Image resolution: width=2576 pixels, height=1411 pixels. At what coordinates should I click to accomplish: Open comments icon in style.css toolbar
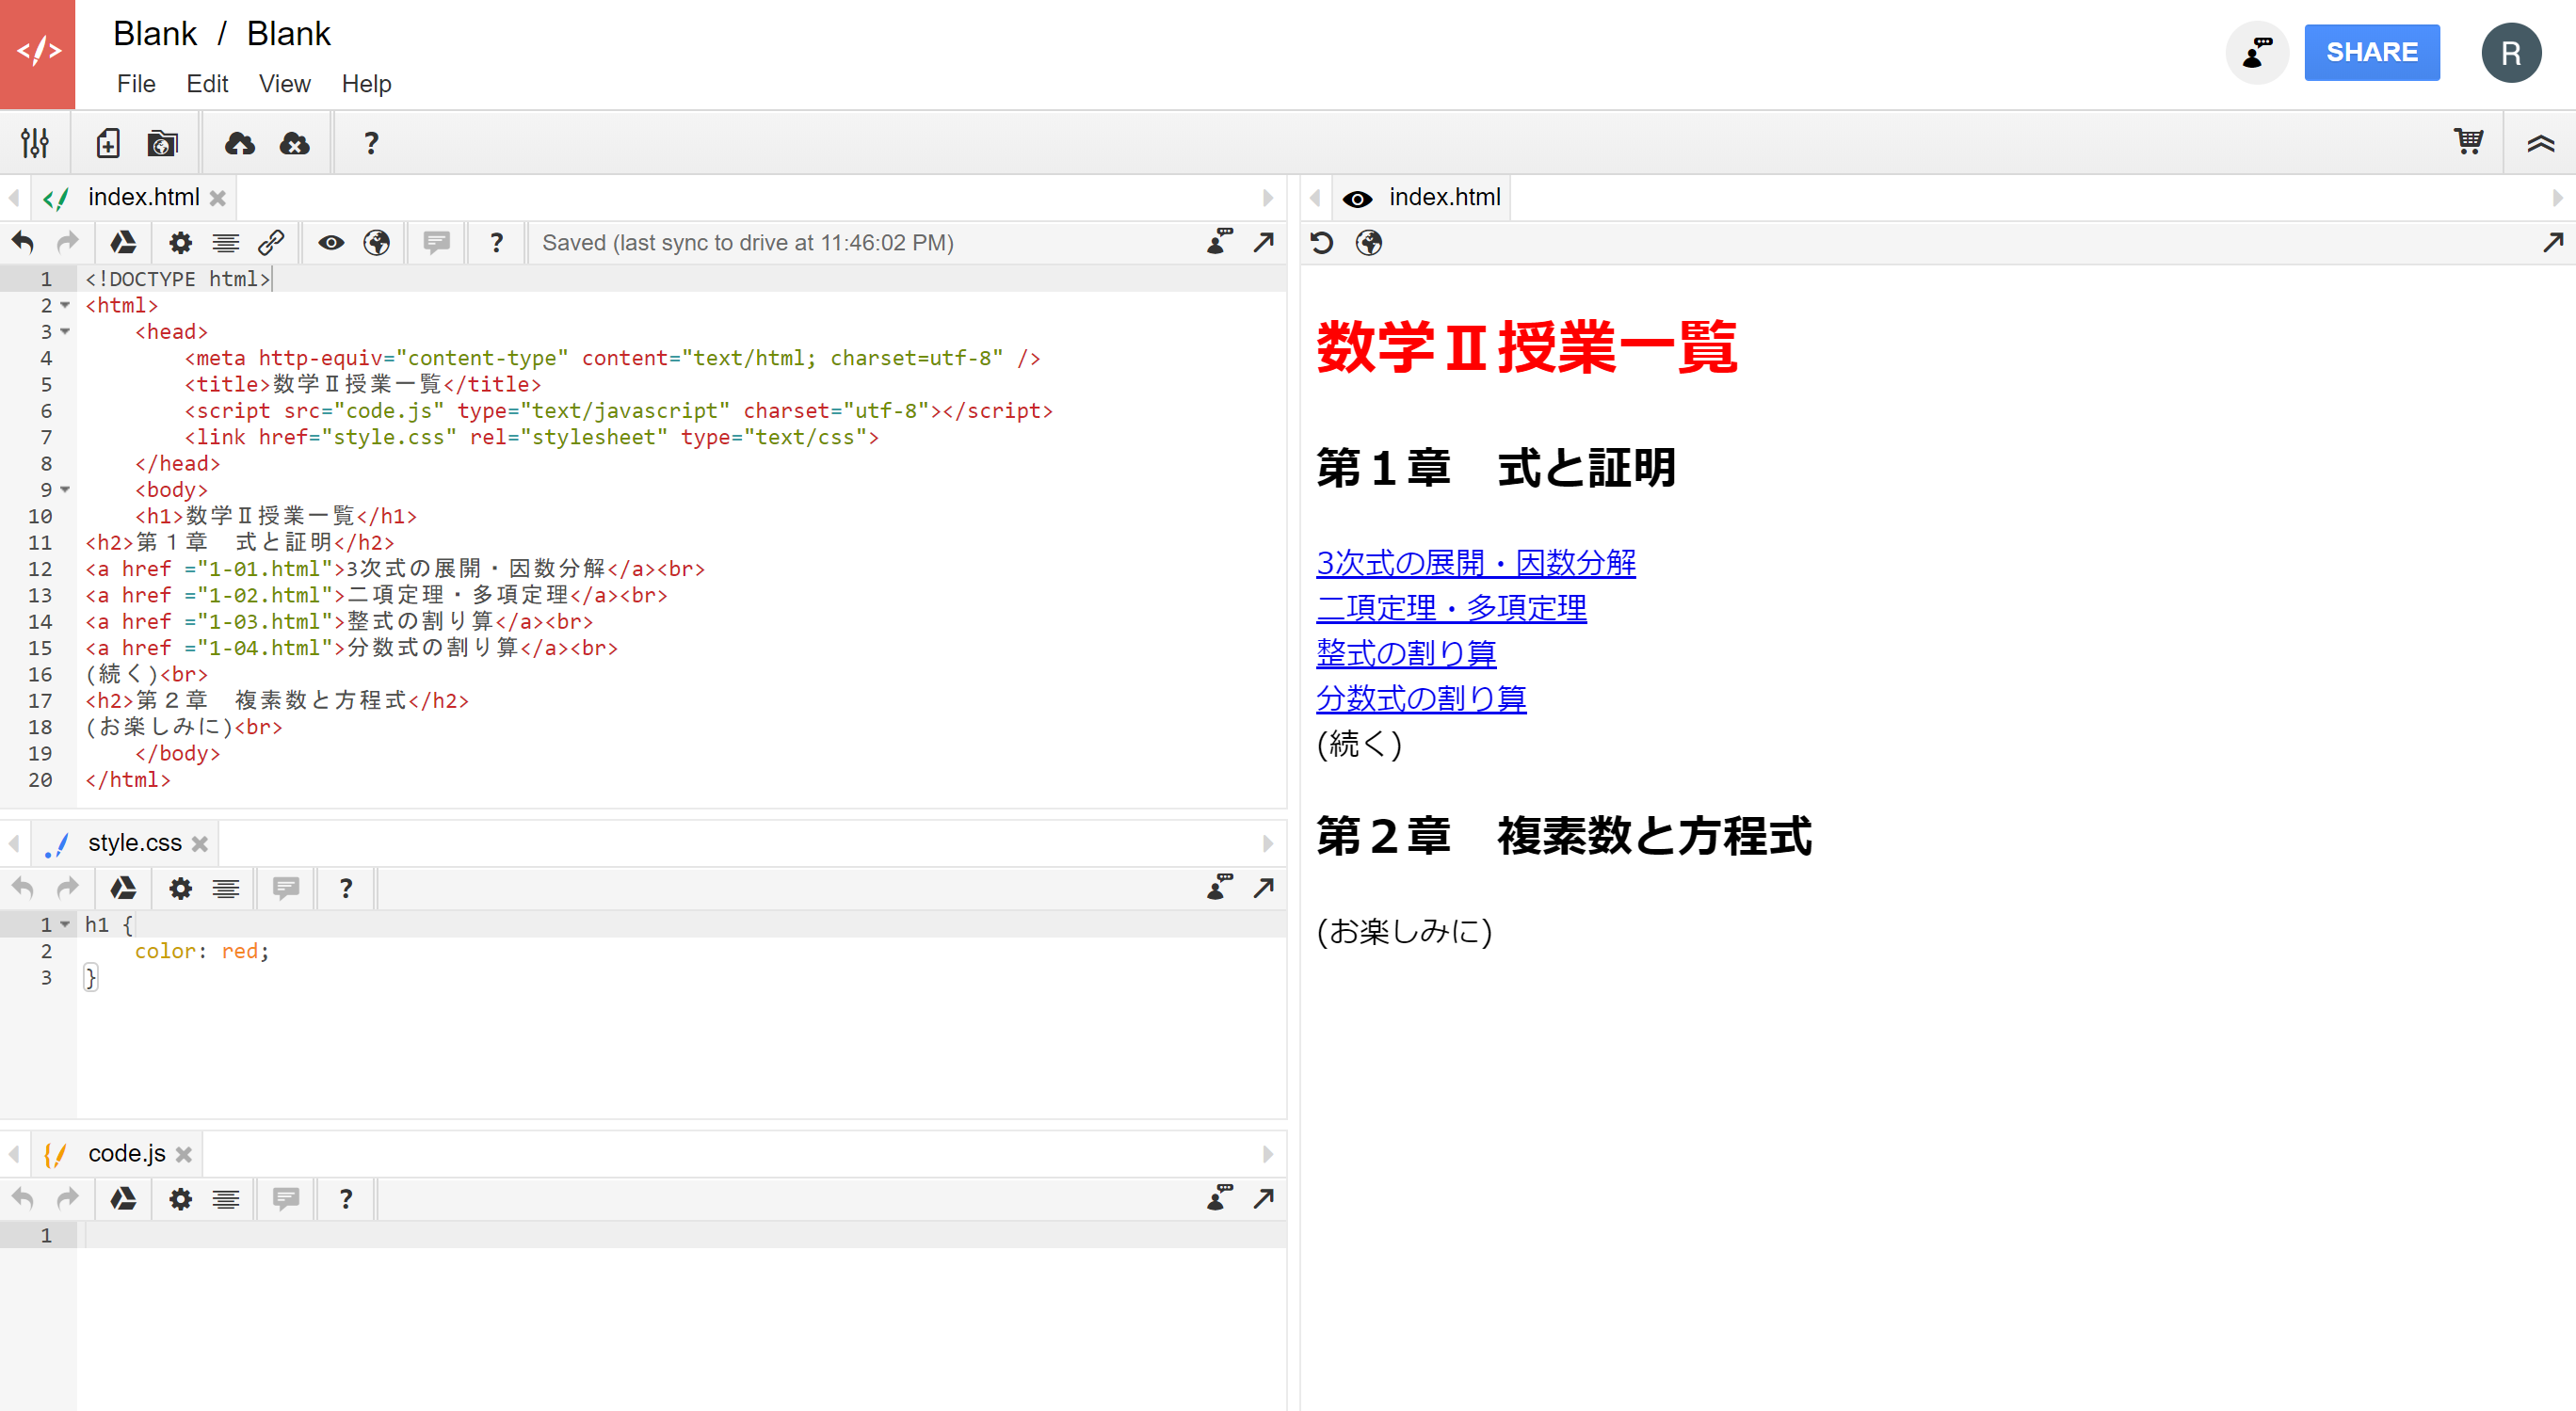[x=286, y=888]
